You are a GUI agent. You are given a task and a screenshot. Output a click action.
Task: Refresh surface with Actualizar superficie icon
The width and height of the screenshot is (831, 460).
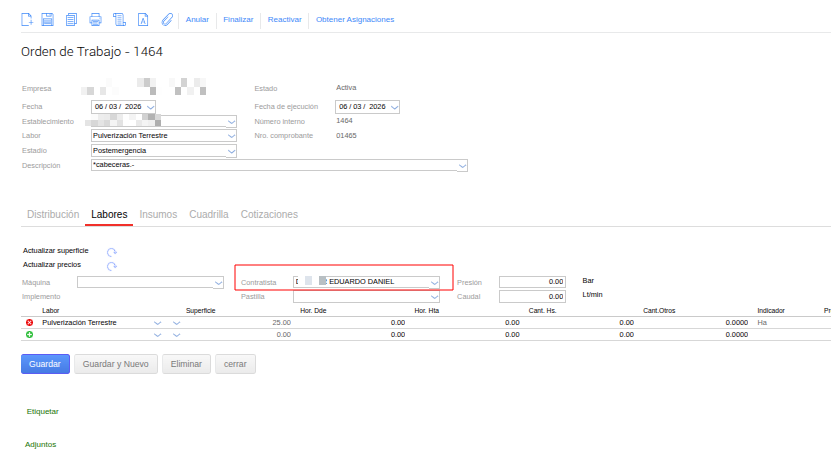tap(112, 251)
